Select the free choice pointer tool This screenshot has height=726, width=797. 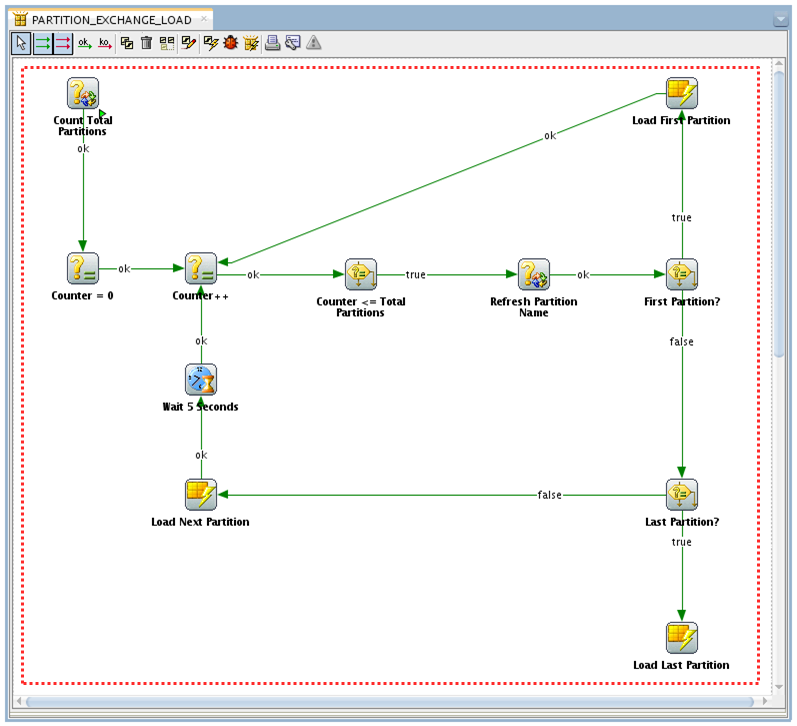click(x=21, y=43)
